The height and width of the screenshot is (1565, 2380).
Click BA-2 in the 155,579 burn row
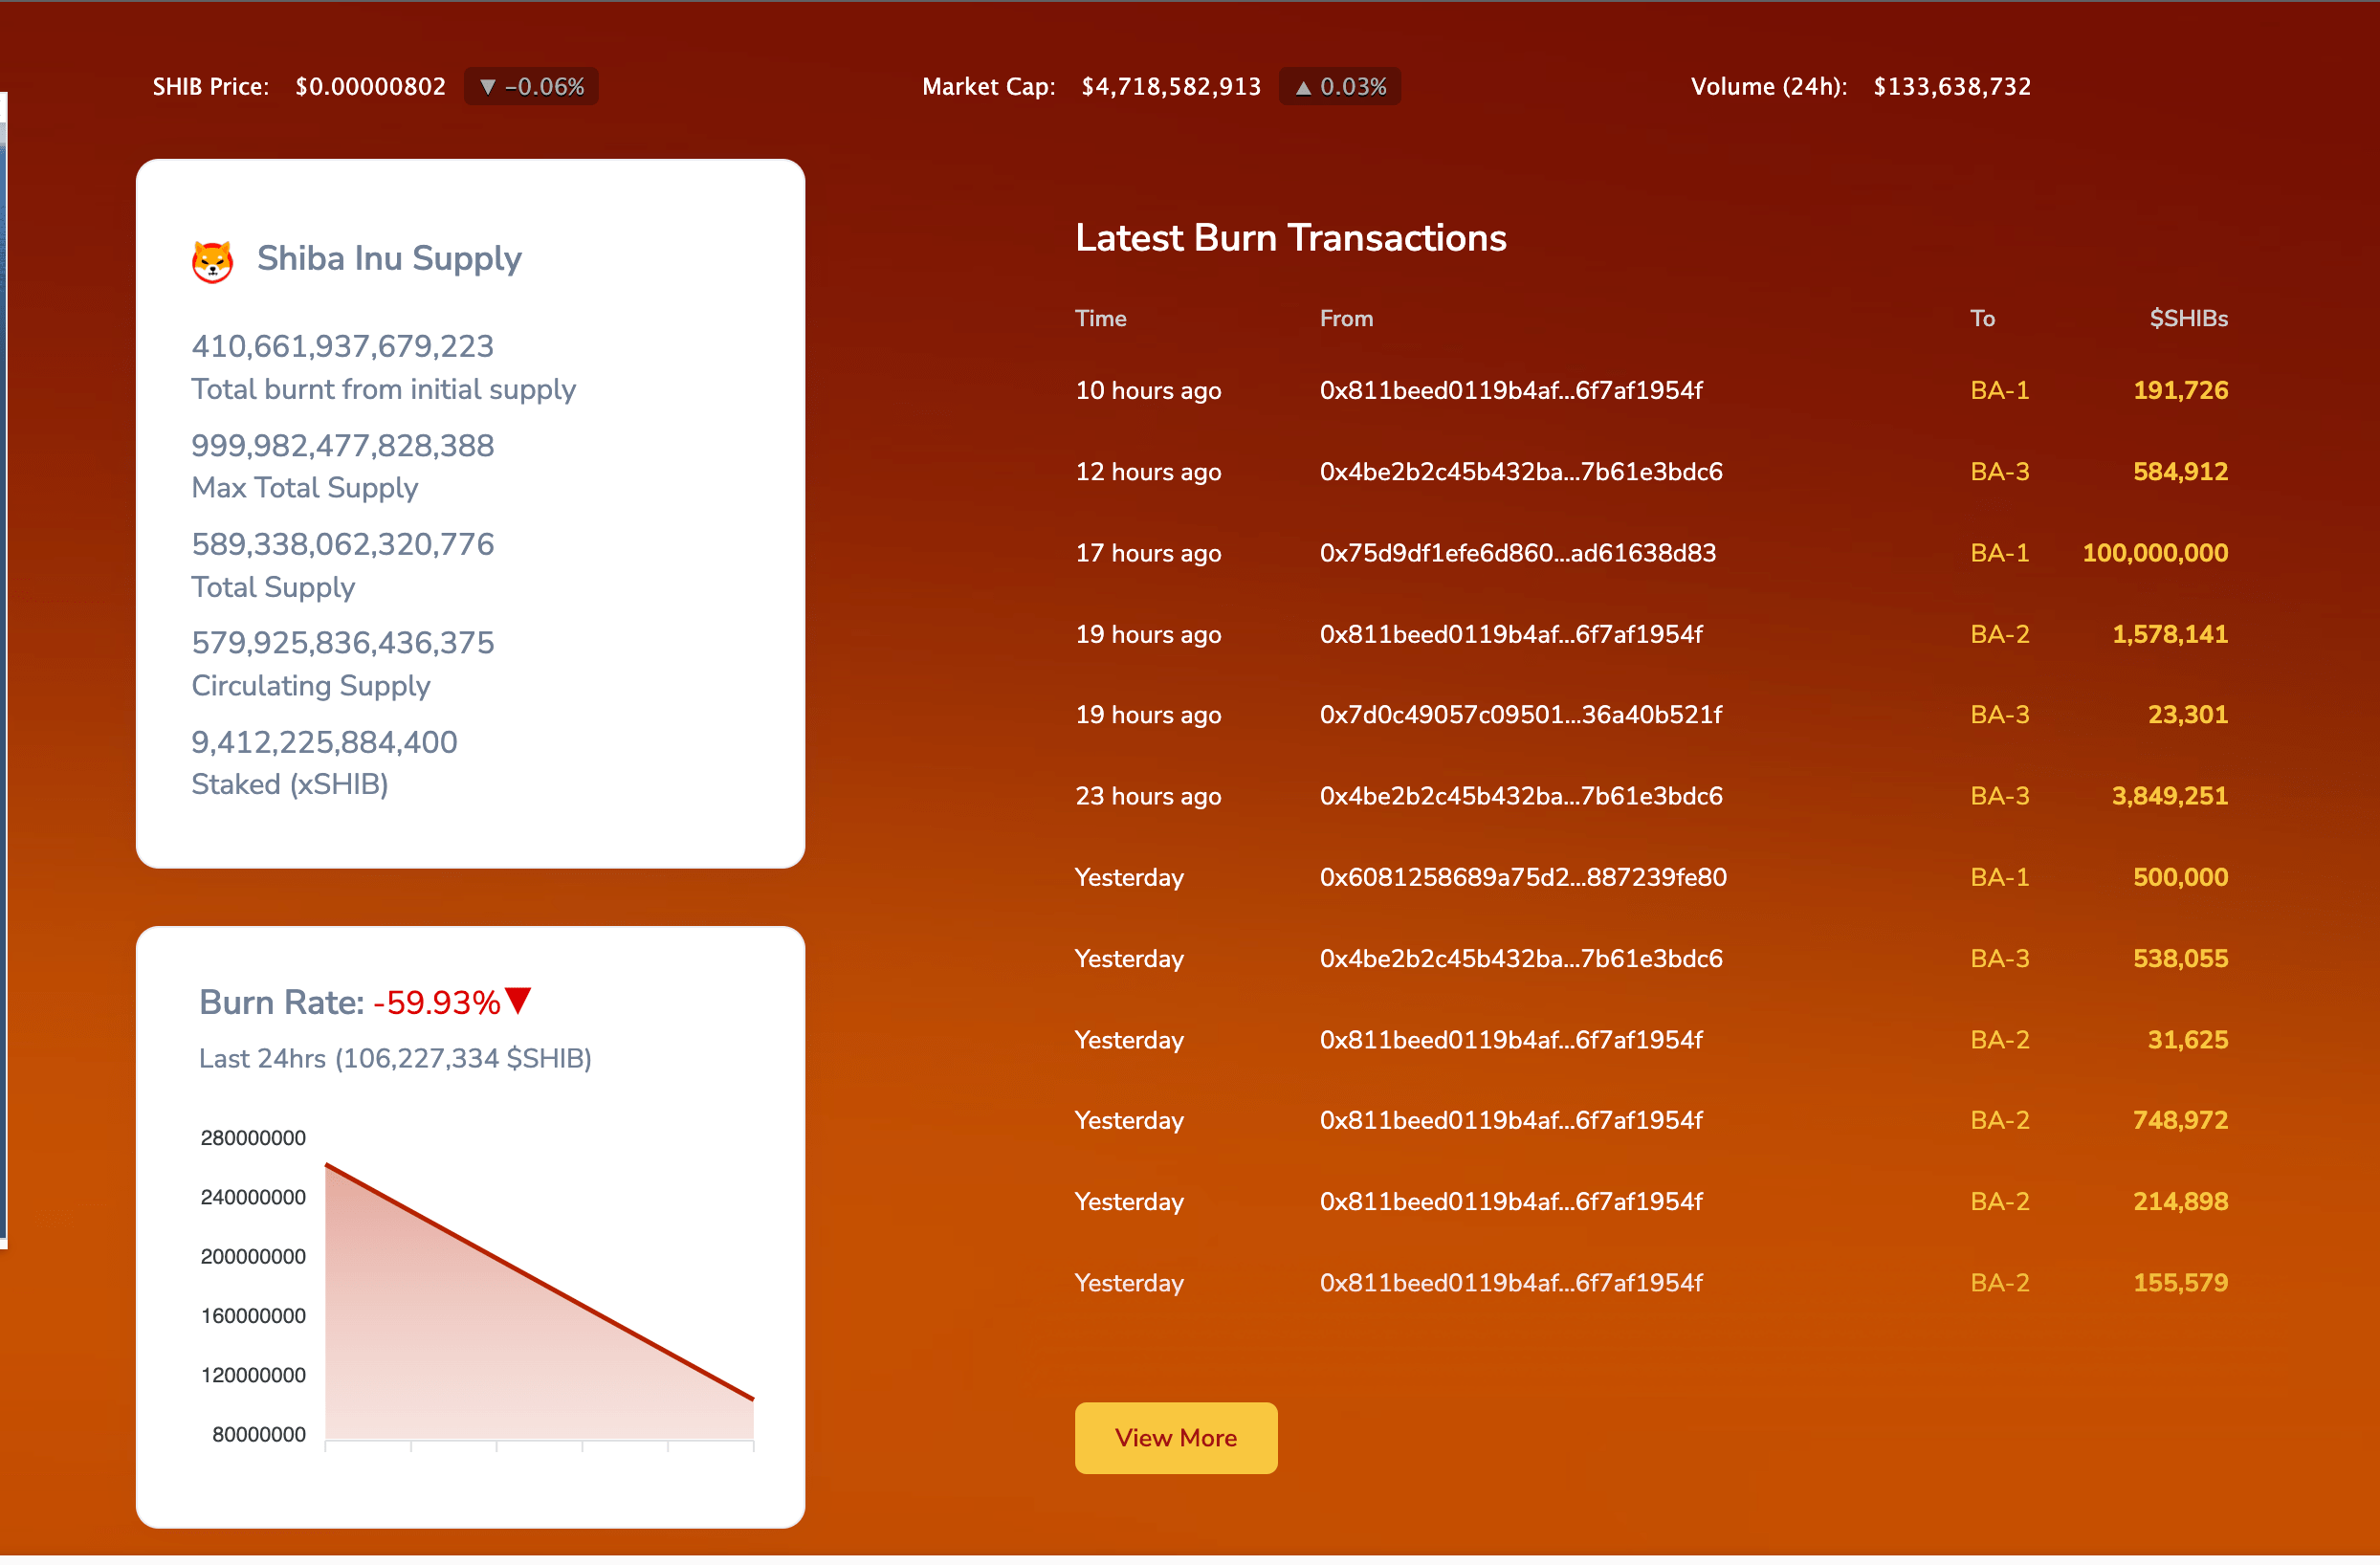(1999, 1283)
